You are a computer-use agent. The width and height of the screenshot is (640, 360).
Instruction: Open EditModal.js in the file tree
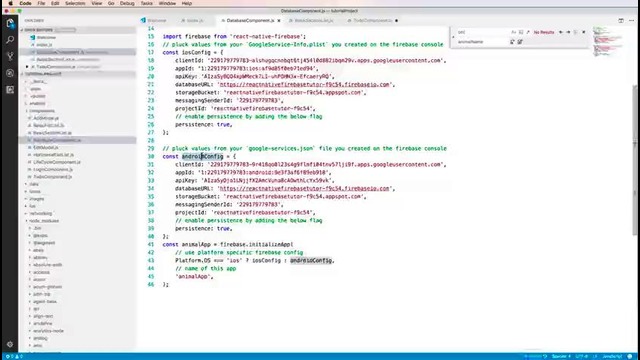click(46, 147)
